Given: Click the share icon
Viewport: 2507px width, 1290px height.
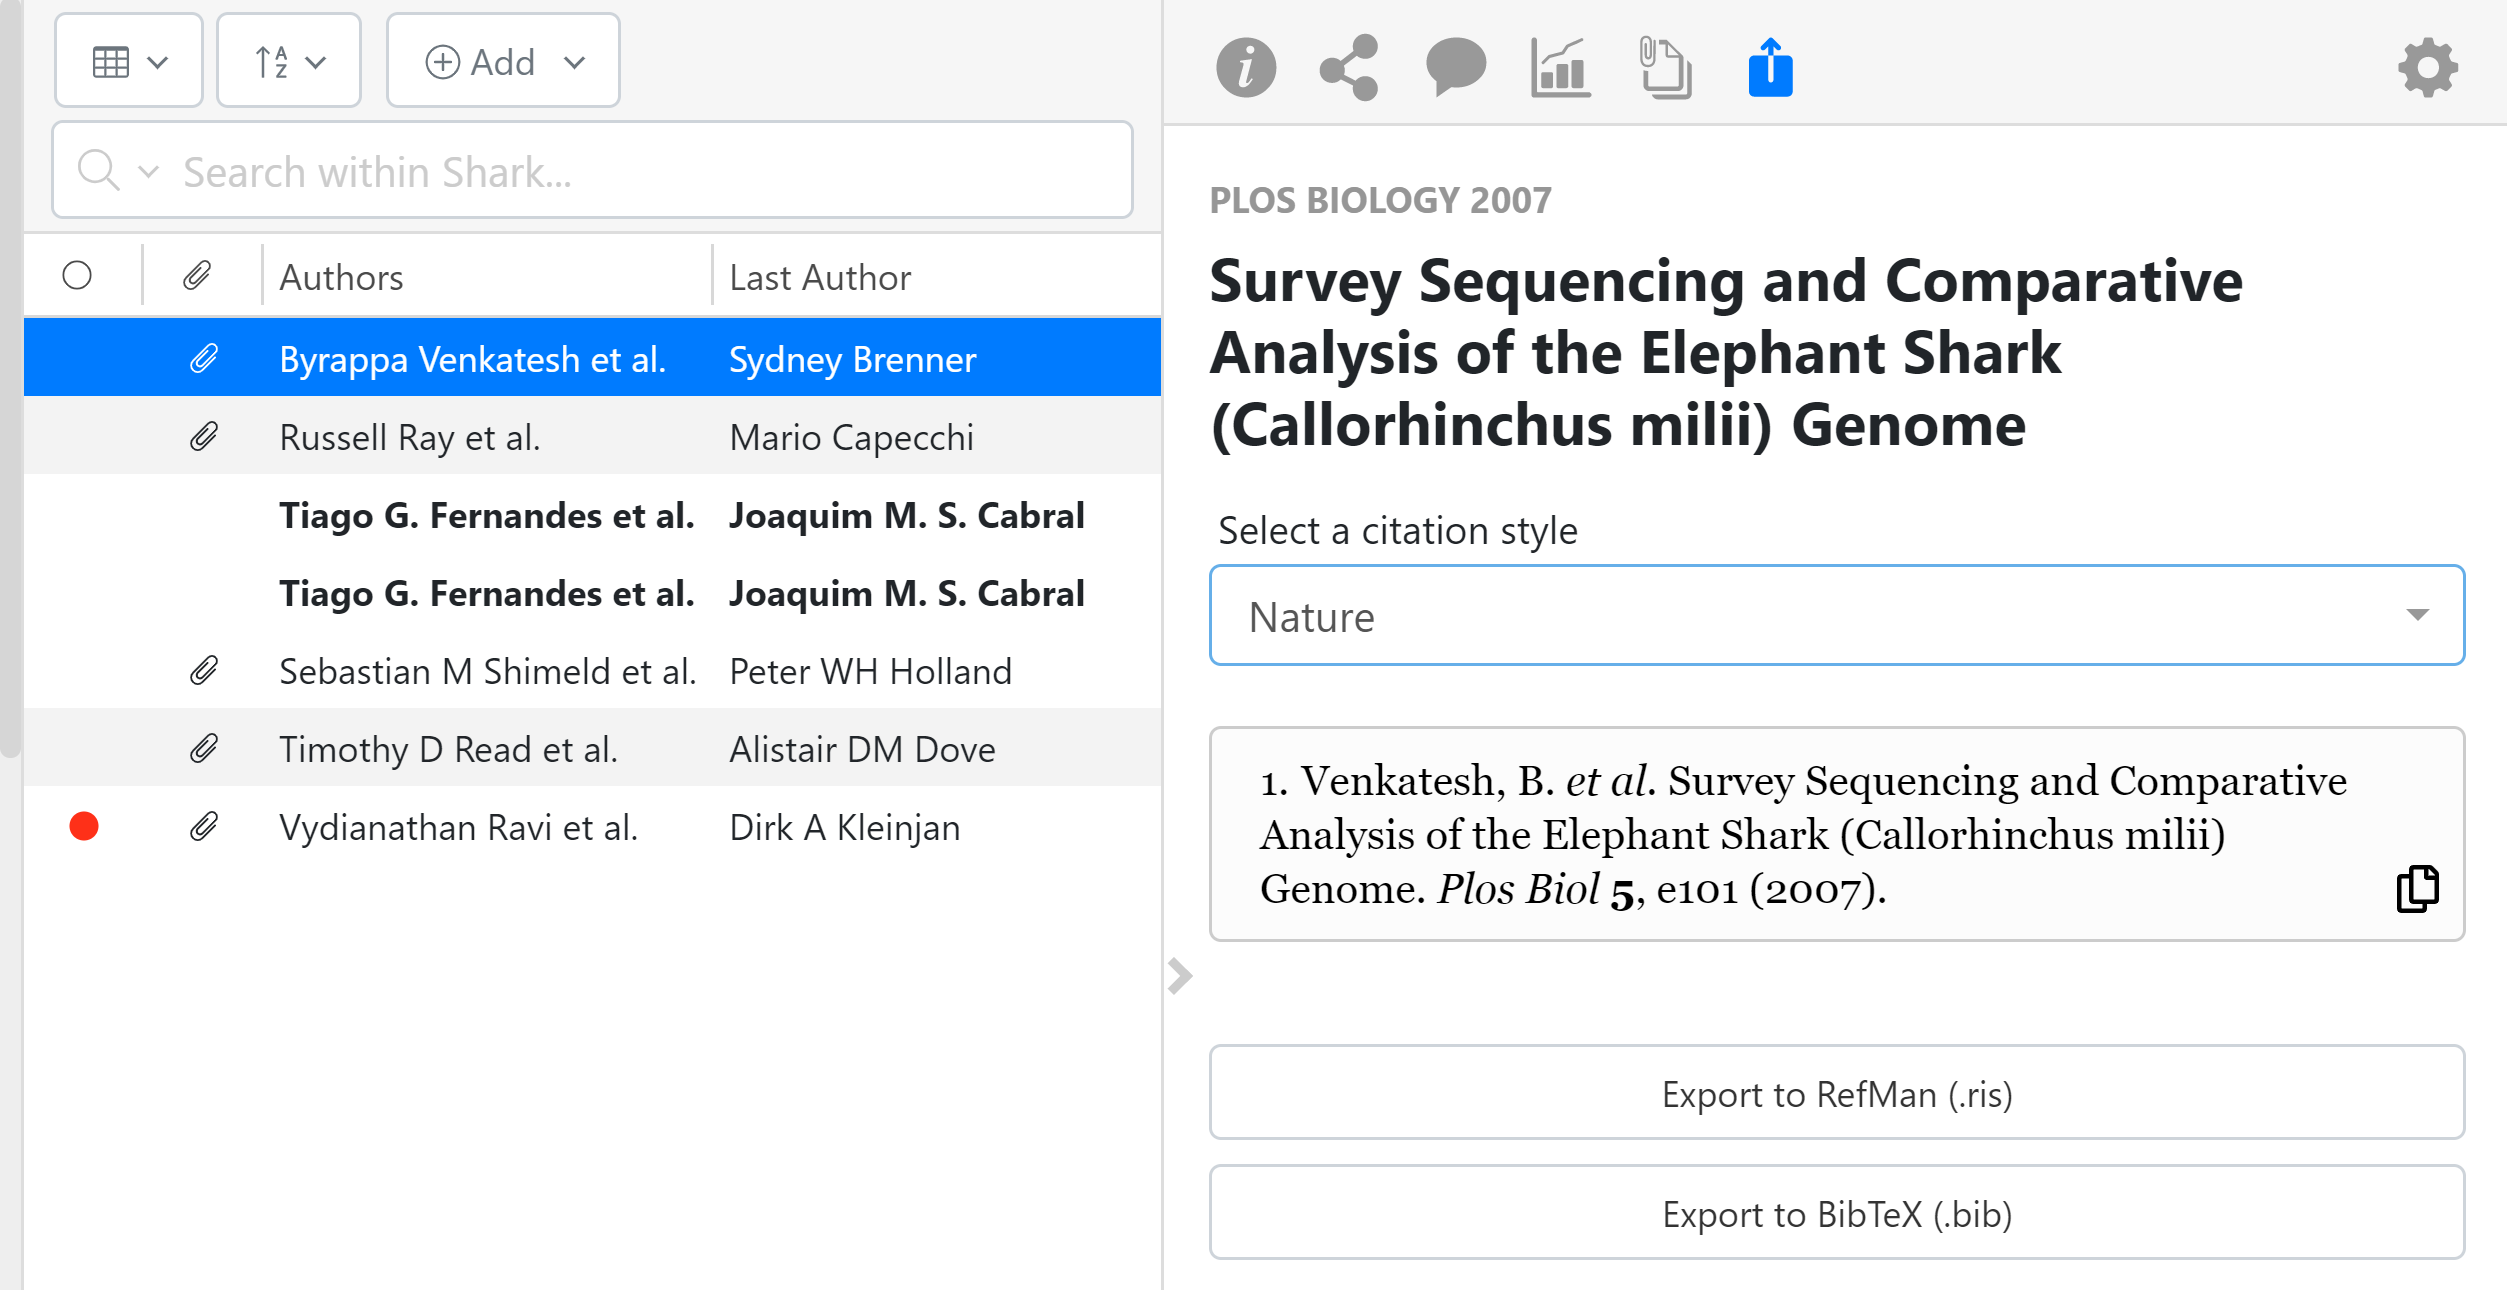Looking at the screenshot, I should 1349,68.
